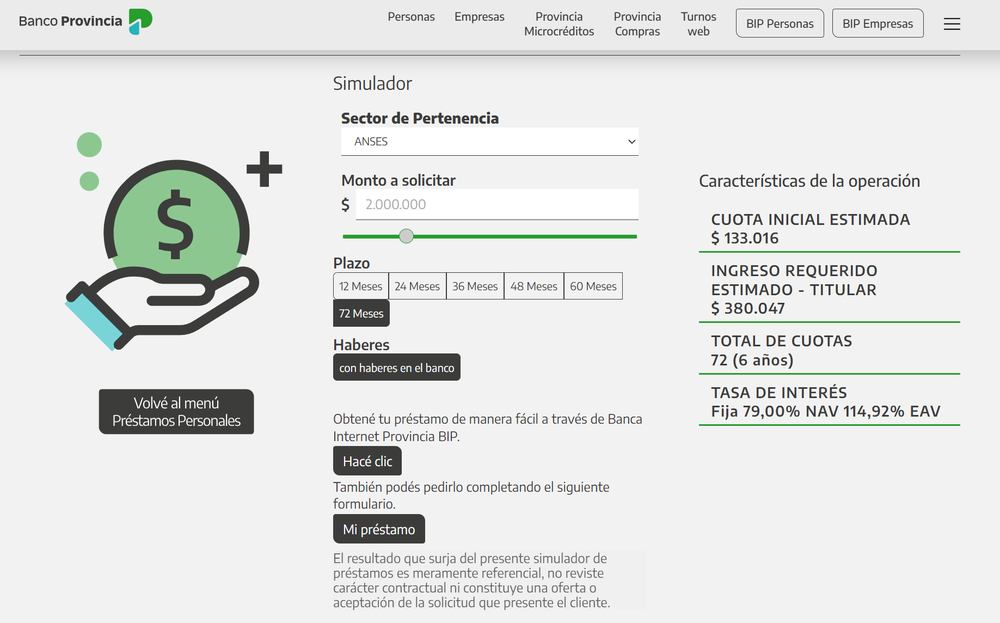The width and height of the screenshot is (1000, 623).
Task: Open the Turnos web menu item
Action: (698, 23)
